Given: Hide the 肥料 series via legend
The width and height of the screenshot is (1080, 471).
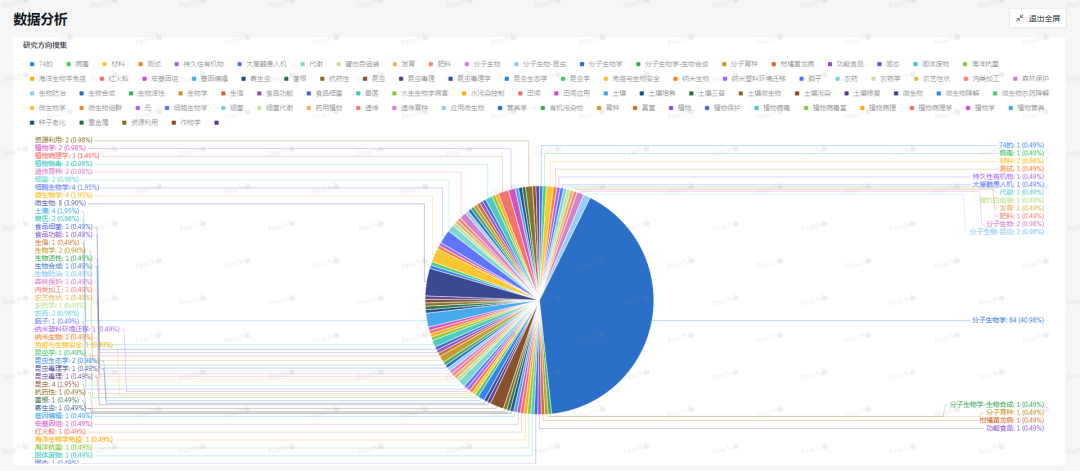Looking at the screenshot, I should 439,64.
